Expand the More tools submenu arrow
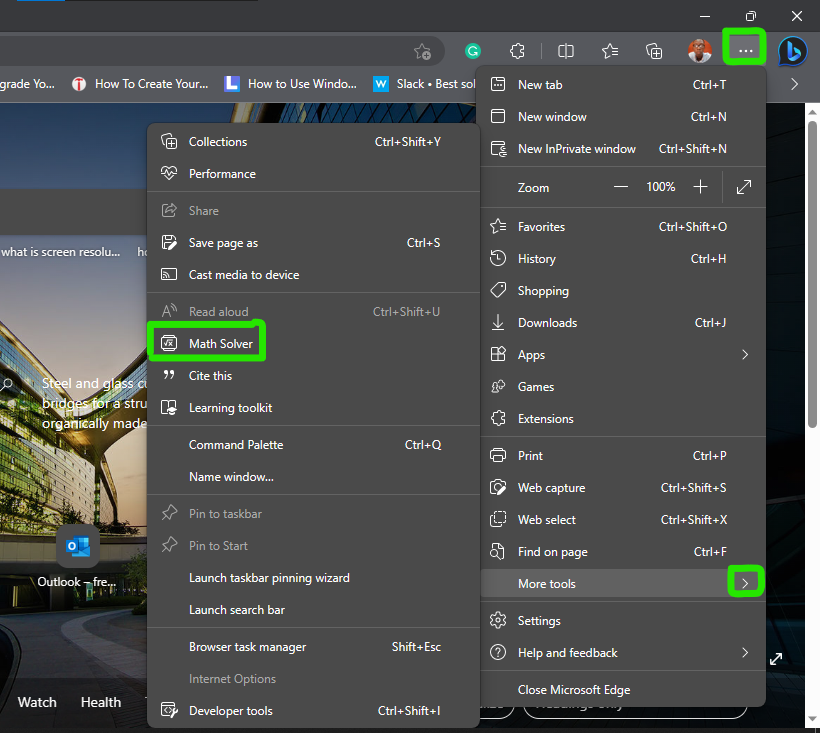The image size is (820, 733). [745, 583]
